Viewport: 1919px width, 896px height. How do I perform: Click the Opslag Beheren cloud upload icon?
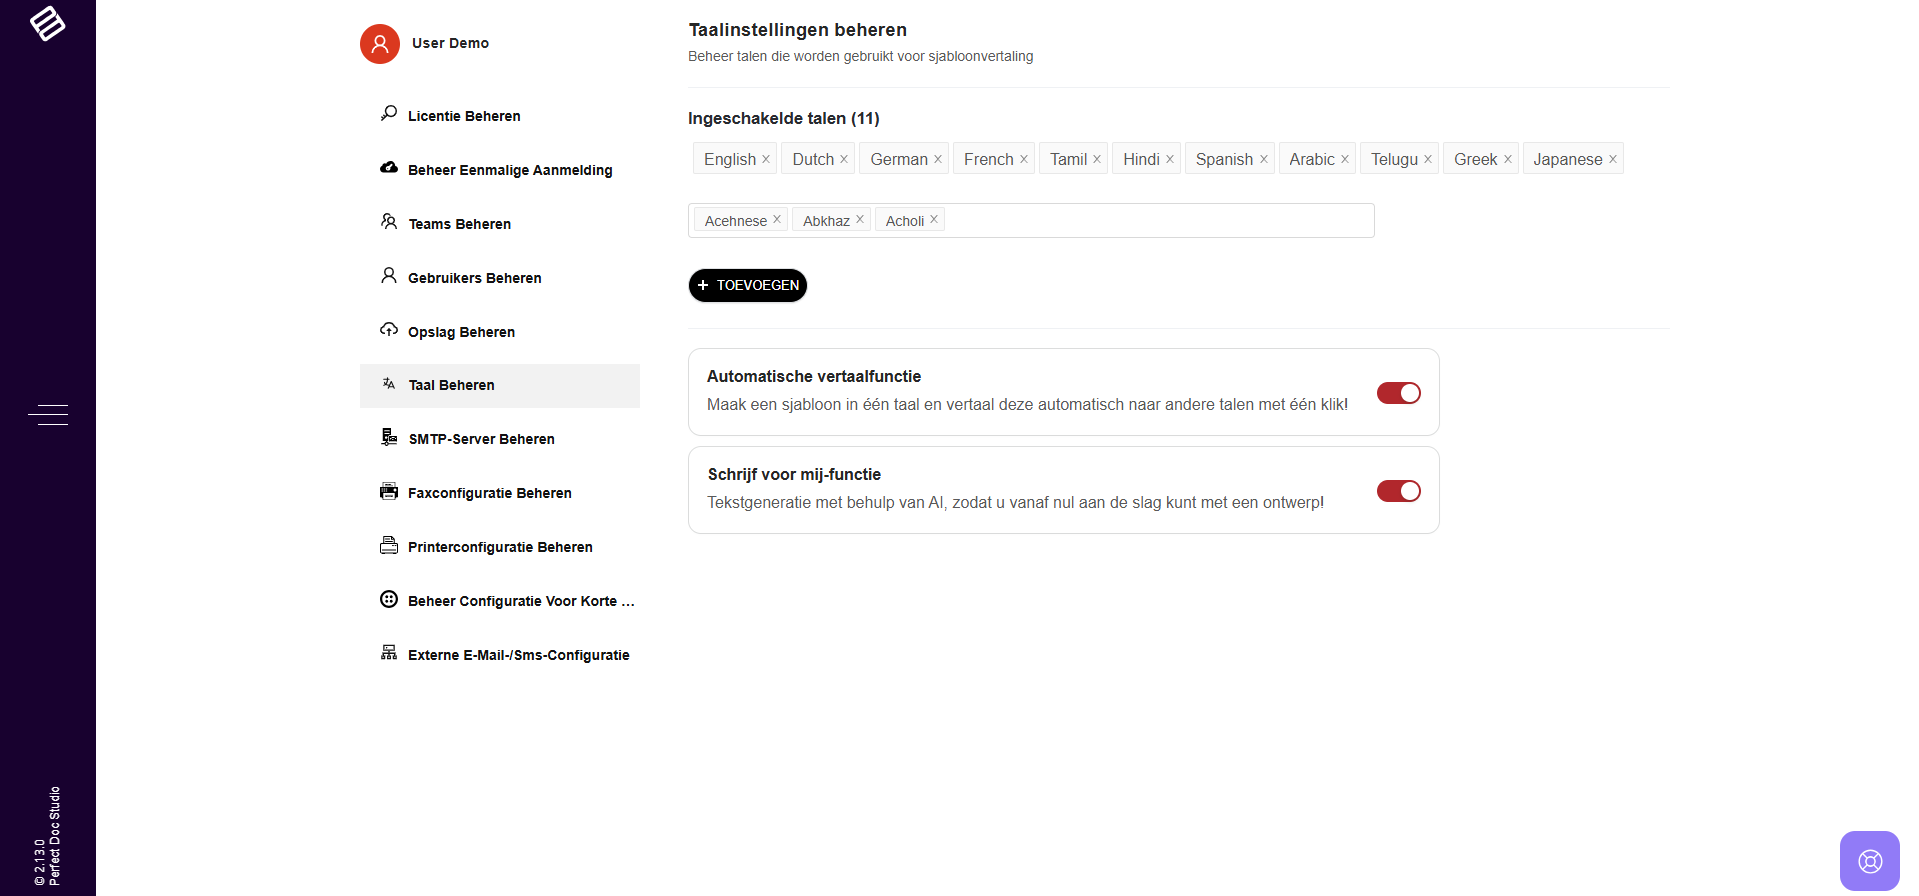(x=389, y=330)
